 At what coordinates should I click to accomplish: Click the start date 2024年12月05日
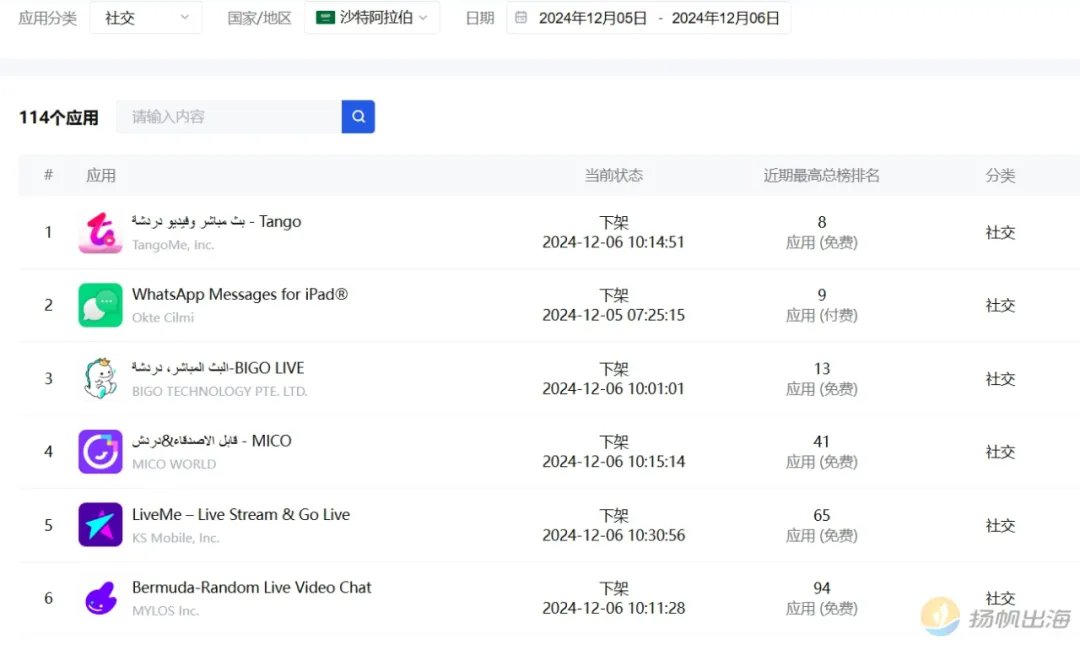coord(593,18)
